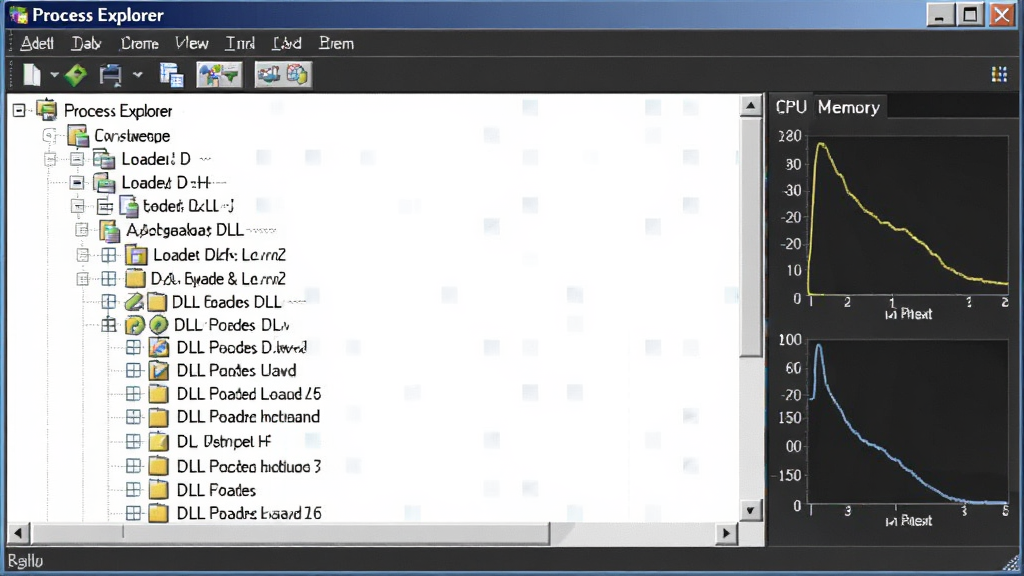Open the Crome menu
The image size is (1024, 576).
tap(140, 44)
